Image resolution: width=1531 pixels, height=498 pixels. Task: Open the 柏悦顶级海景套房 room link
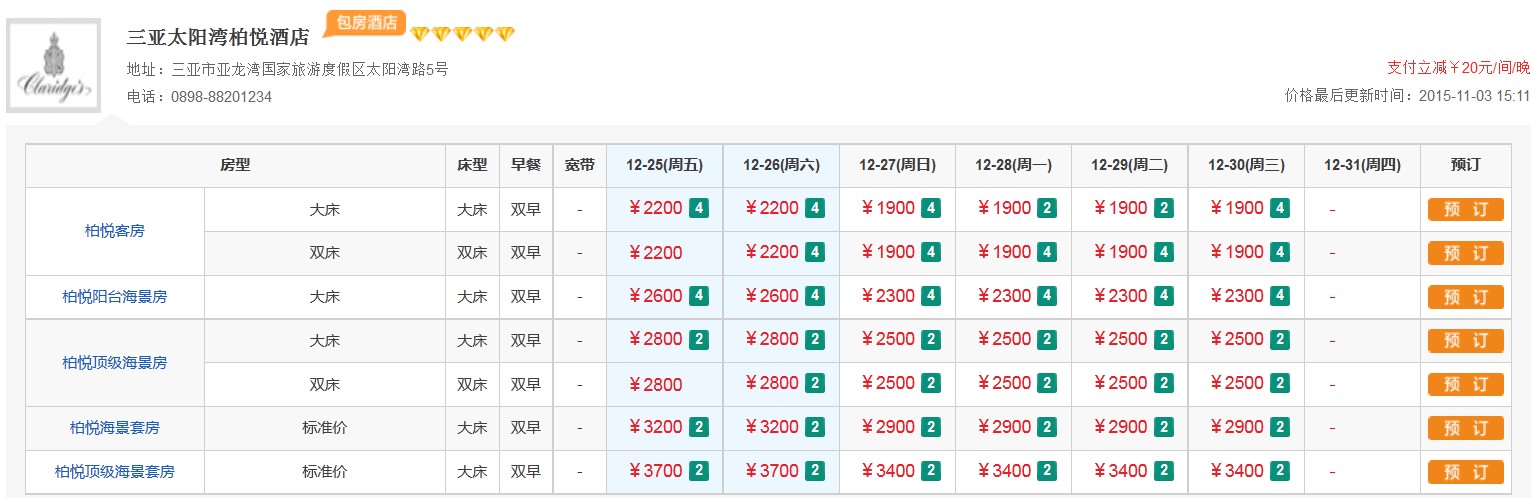coord(114,471)
